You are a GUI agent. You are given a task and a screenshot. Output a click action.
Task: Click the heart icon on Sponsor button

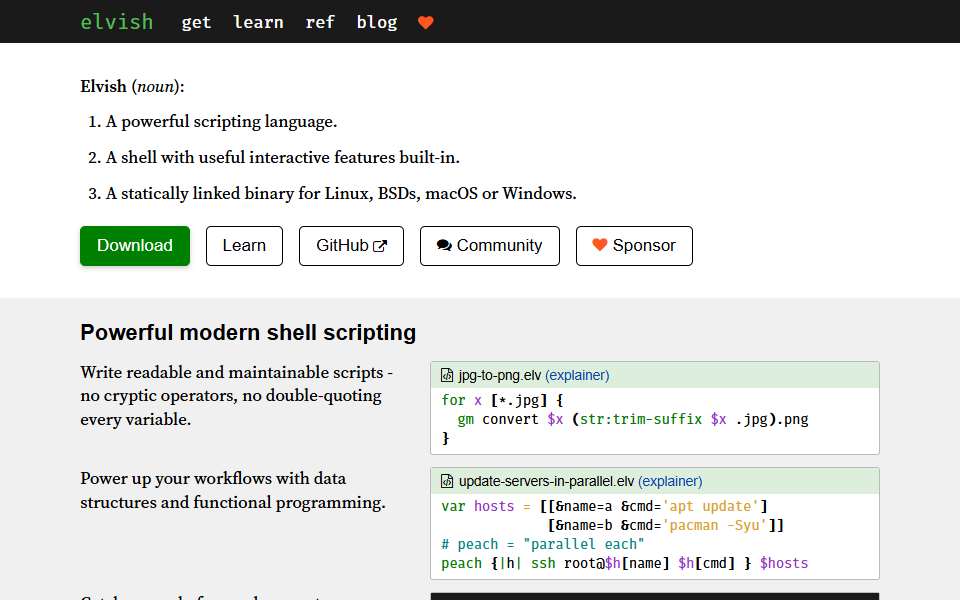(x=599, y=245)
